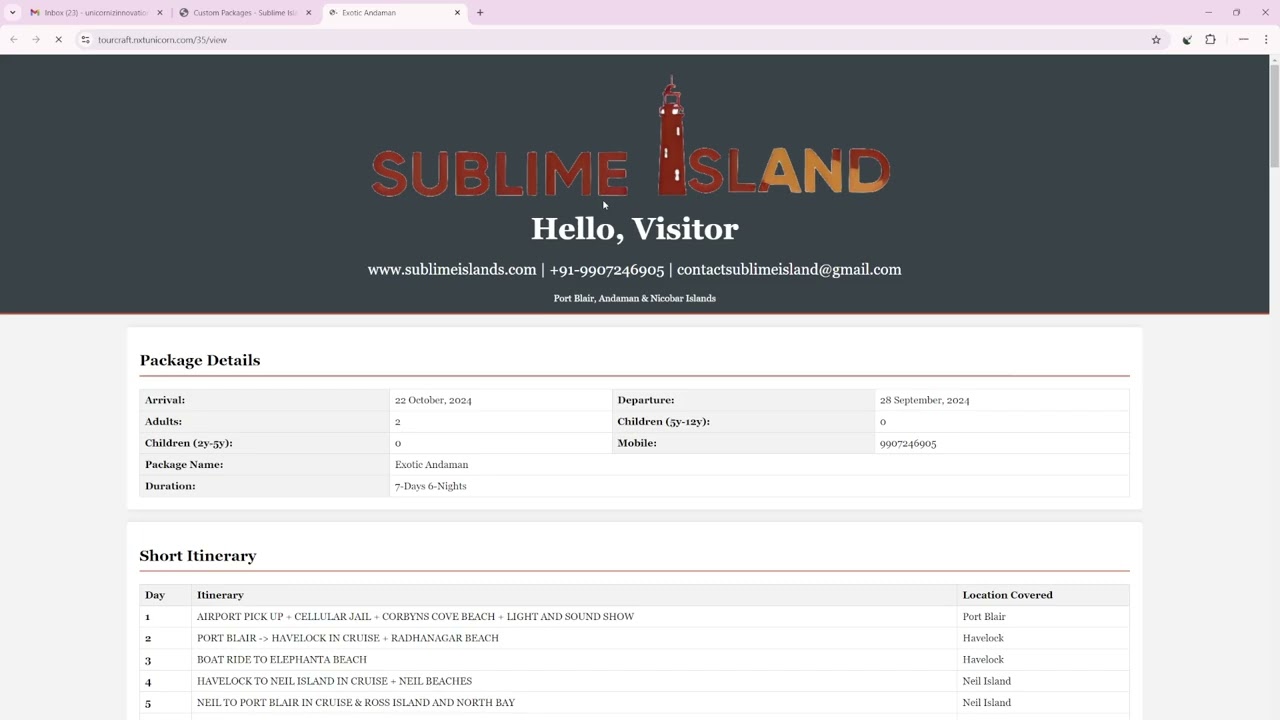Click the Hello, Visitor heading
1280x720 pixels.
634,229
